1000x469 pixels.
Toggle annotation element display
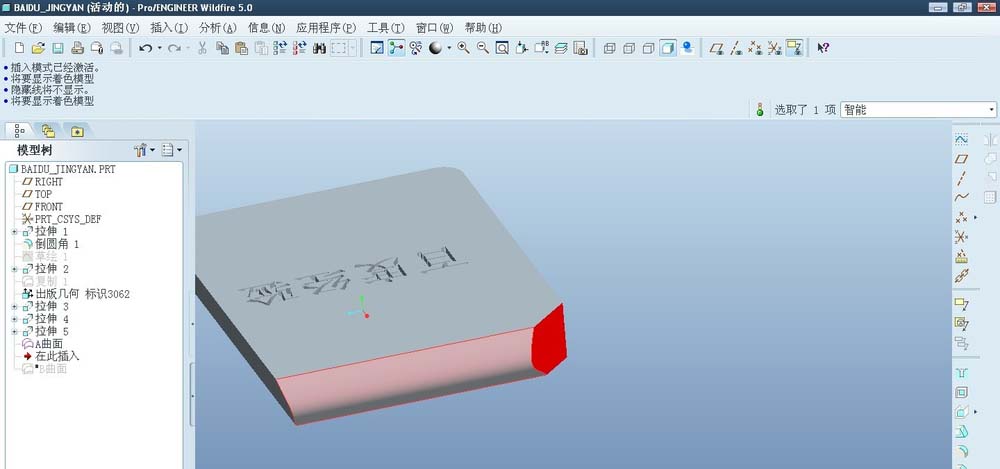pyautogui.click(x=793, y=48)
